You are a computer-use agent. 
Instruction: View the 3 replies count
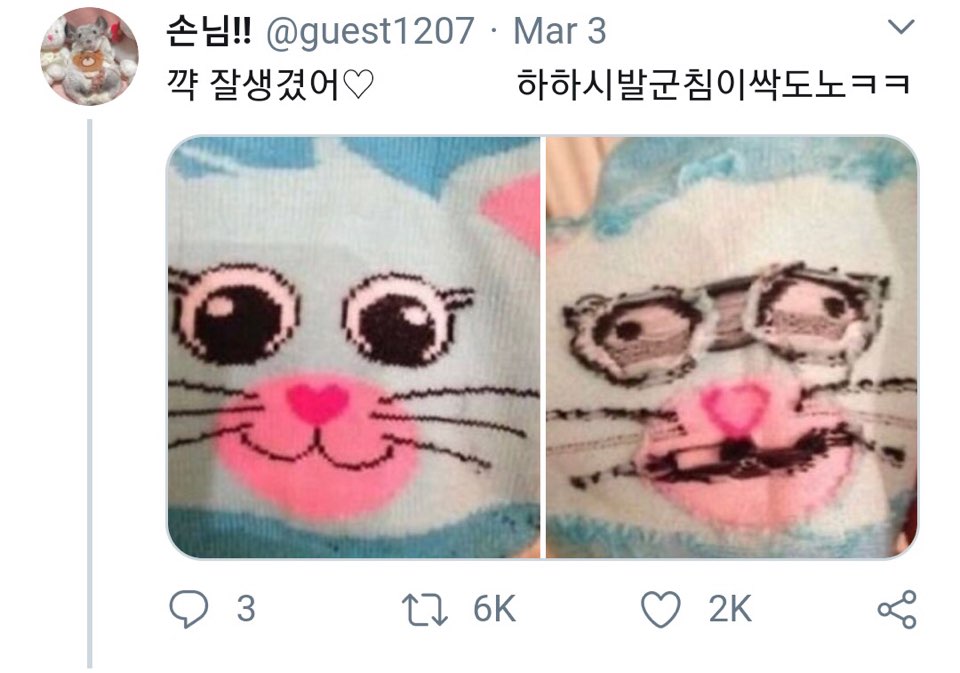(246, 609)
